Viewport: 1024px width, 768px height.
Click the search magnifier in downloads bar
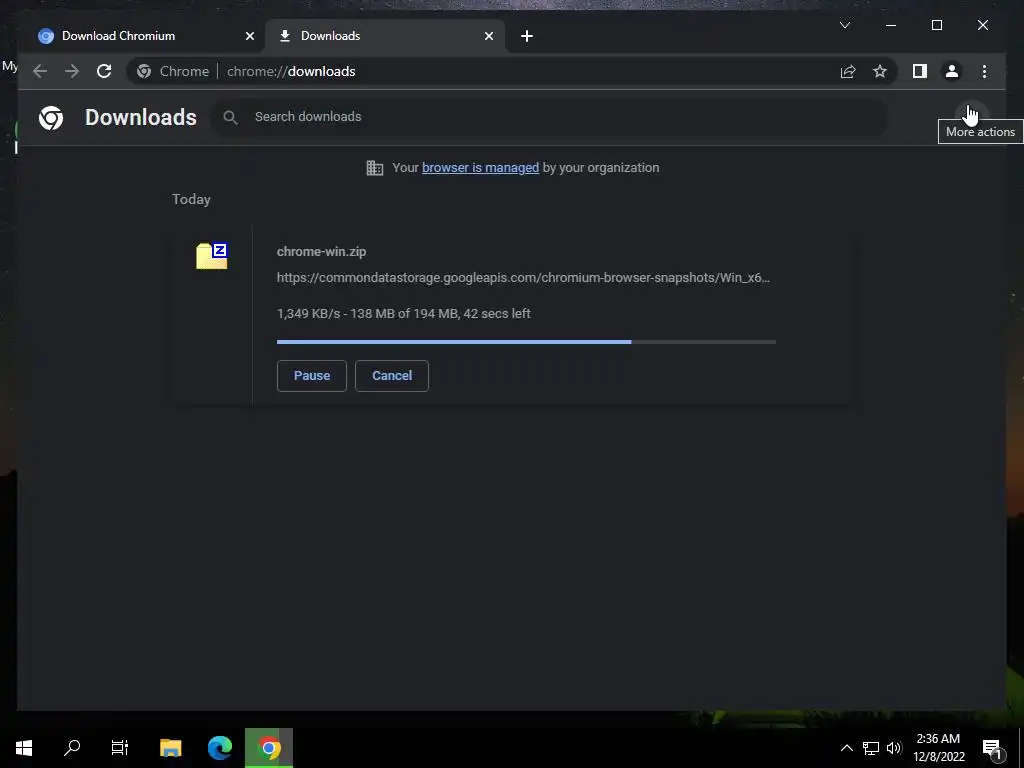point(230,117)
